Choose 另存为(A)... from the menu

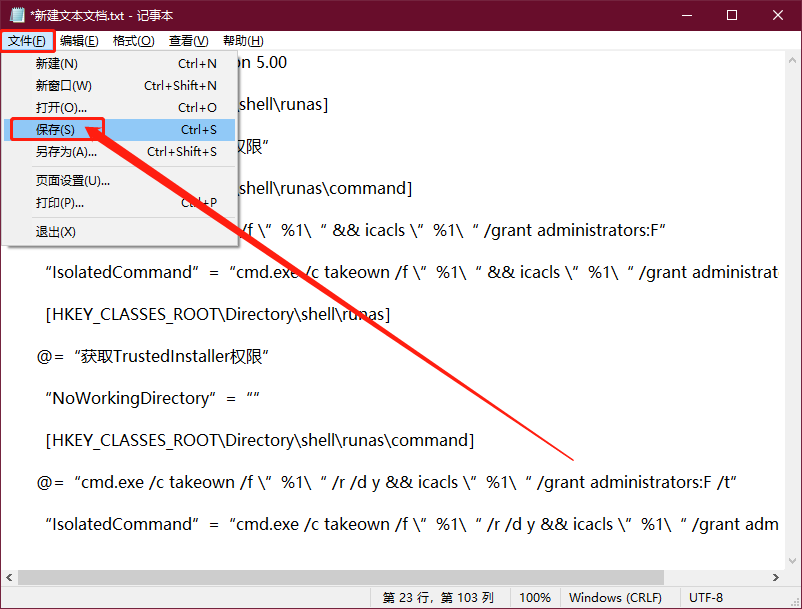[x=66, y=152]
